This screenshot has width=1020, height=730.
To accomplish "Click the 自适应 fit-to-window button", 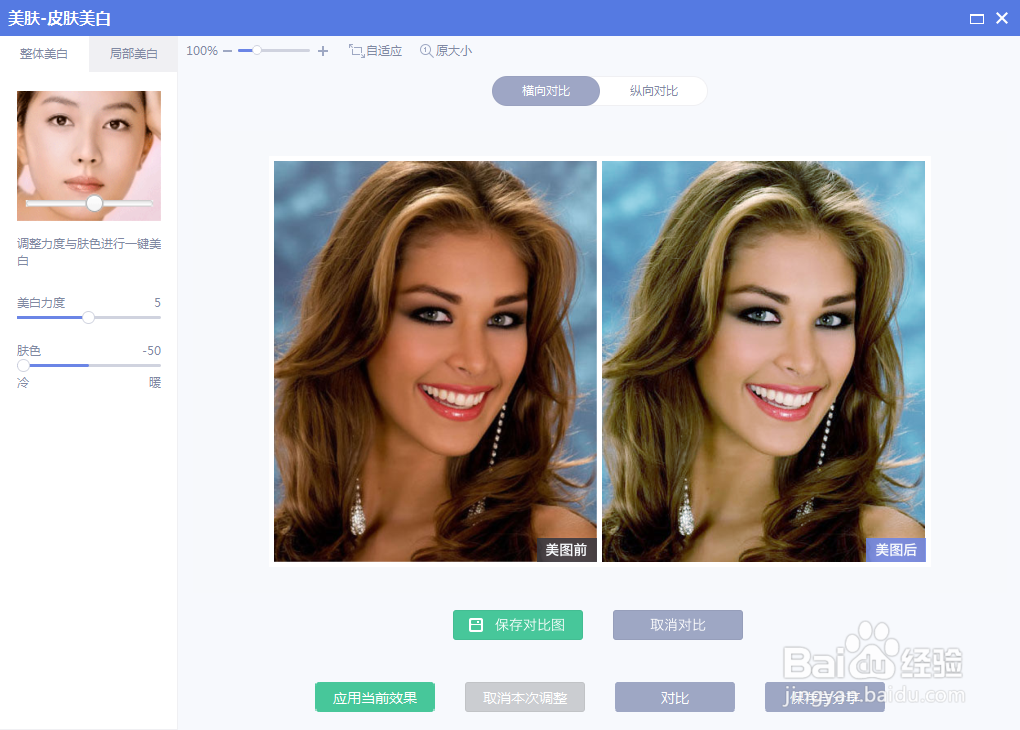I will (x=375, y=51).
